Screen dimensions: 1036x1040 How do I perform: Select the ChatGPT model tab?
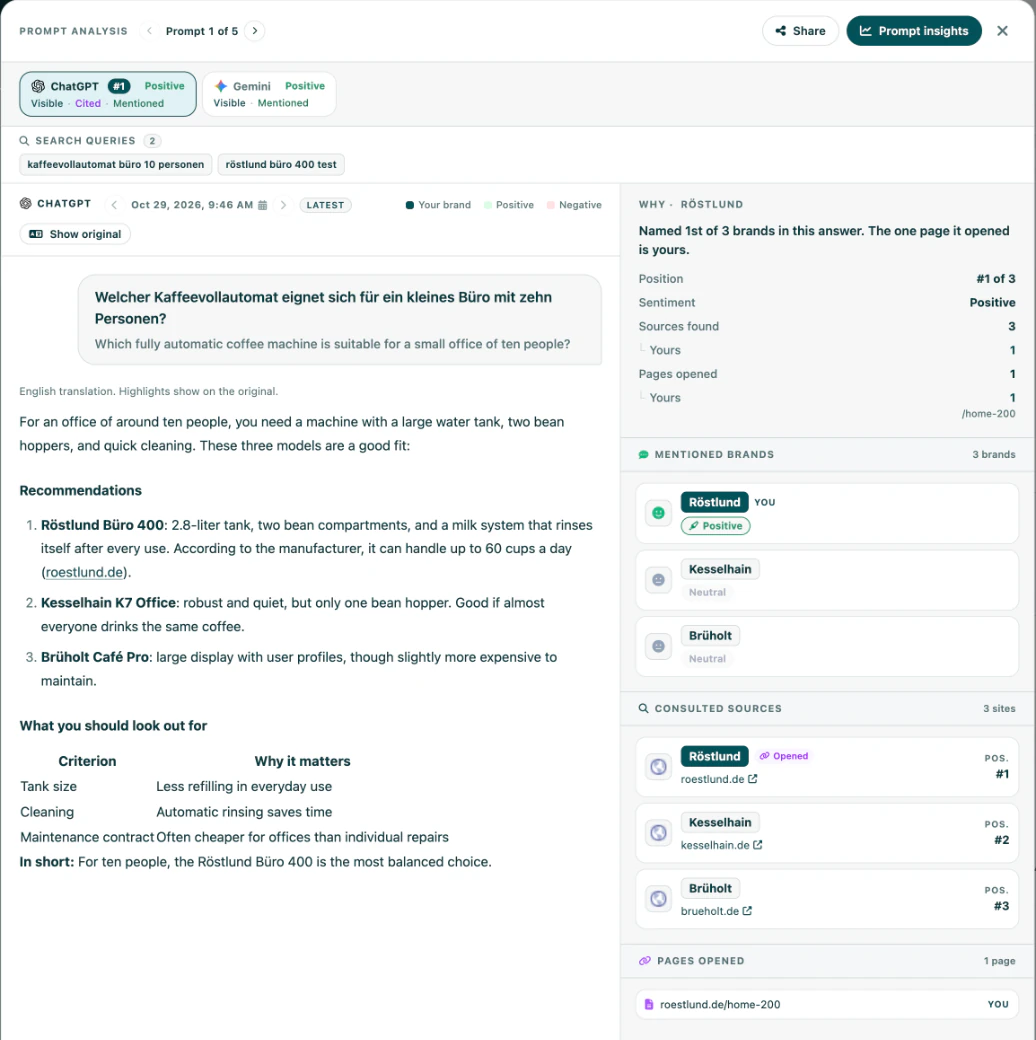[108, 94]
